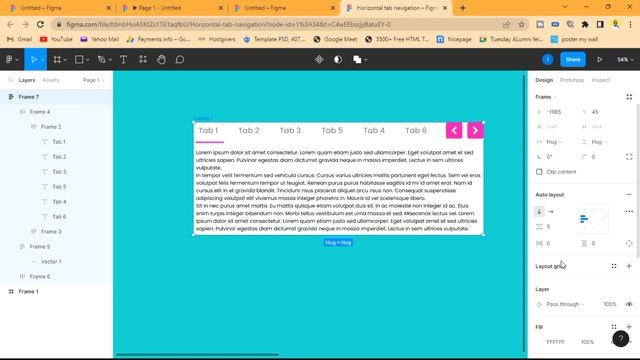Open the Move tools dropdown arrow
Viewport: 640px width, 360px height.
(x=42, y=60)
